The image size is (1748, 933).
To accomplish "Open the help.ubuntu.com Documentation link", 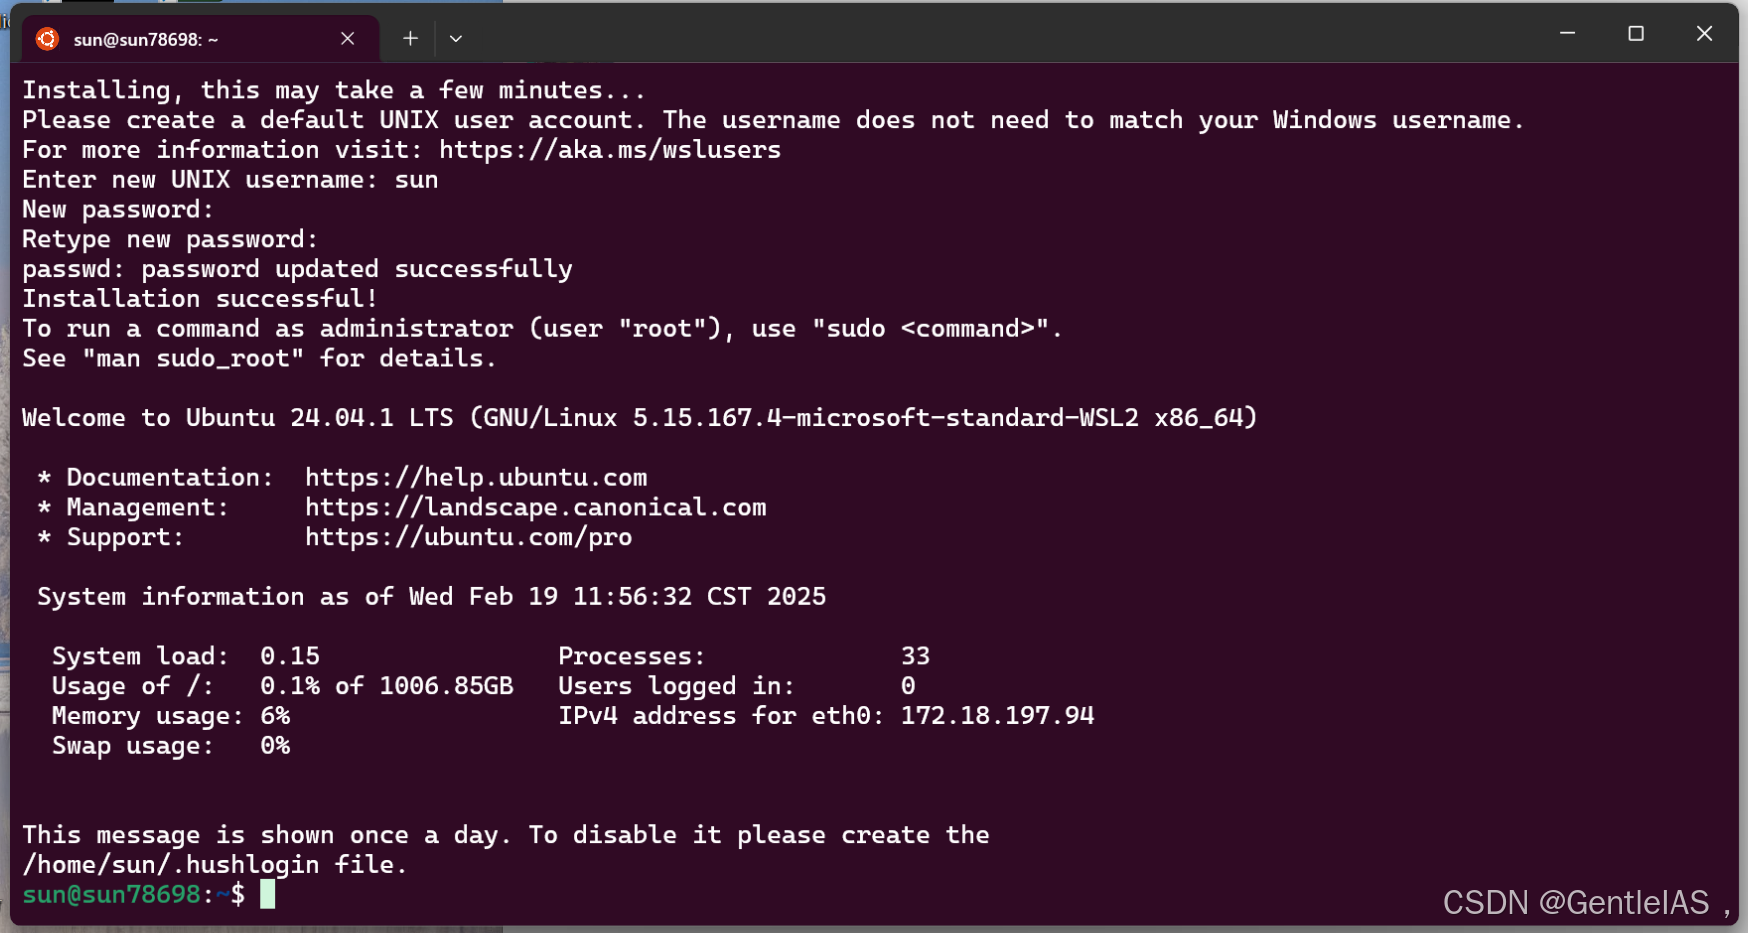I will point(476,477).
